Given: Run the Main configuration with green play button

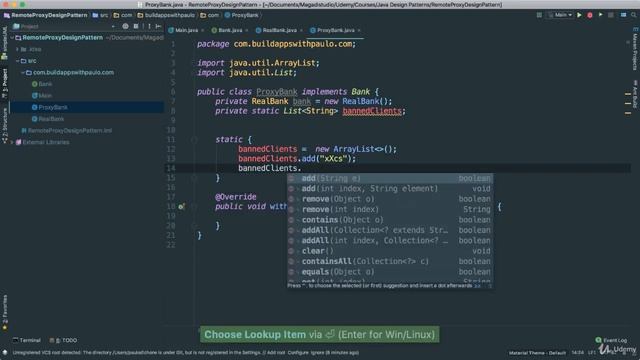Looking at the screenshot, I should coord(579,15).
